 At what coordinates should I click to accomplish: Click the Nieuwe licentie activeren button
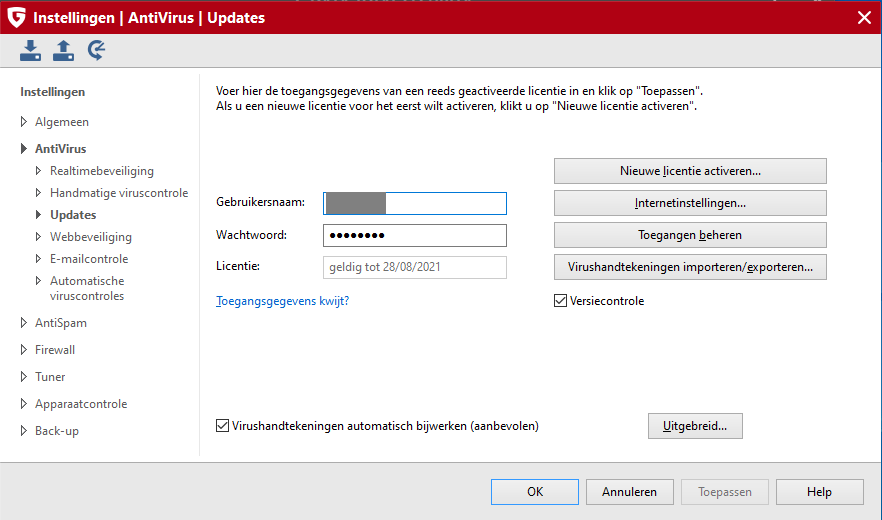690,171
